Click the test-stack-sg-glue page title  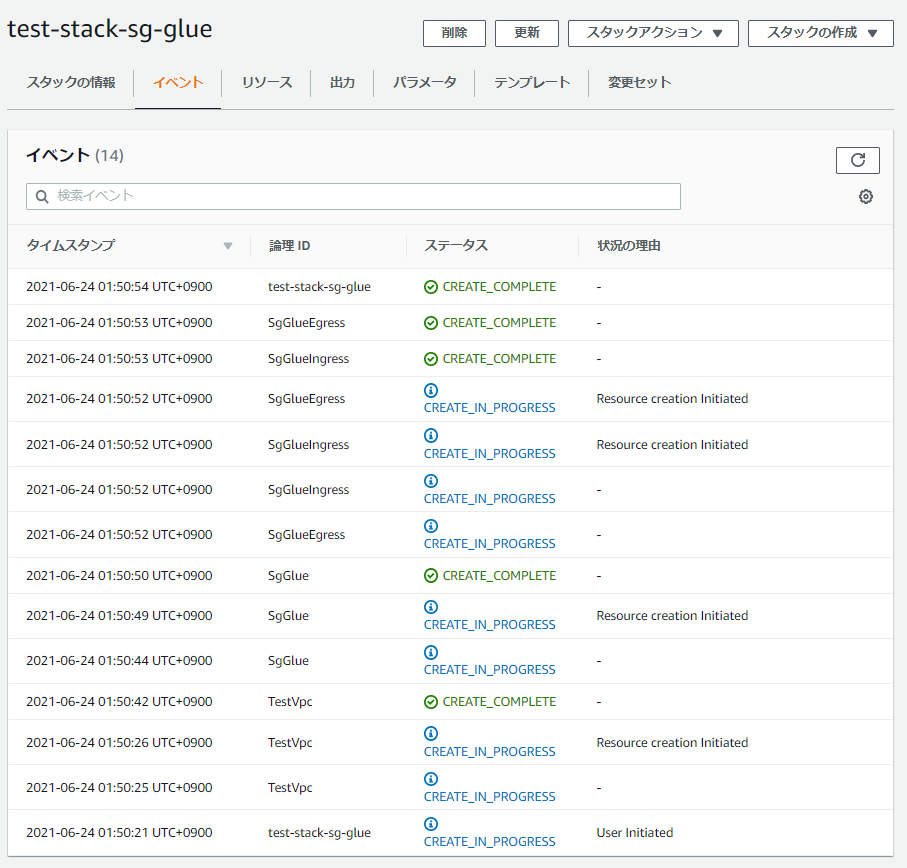(x=110, y=29)
